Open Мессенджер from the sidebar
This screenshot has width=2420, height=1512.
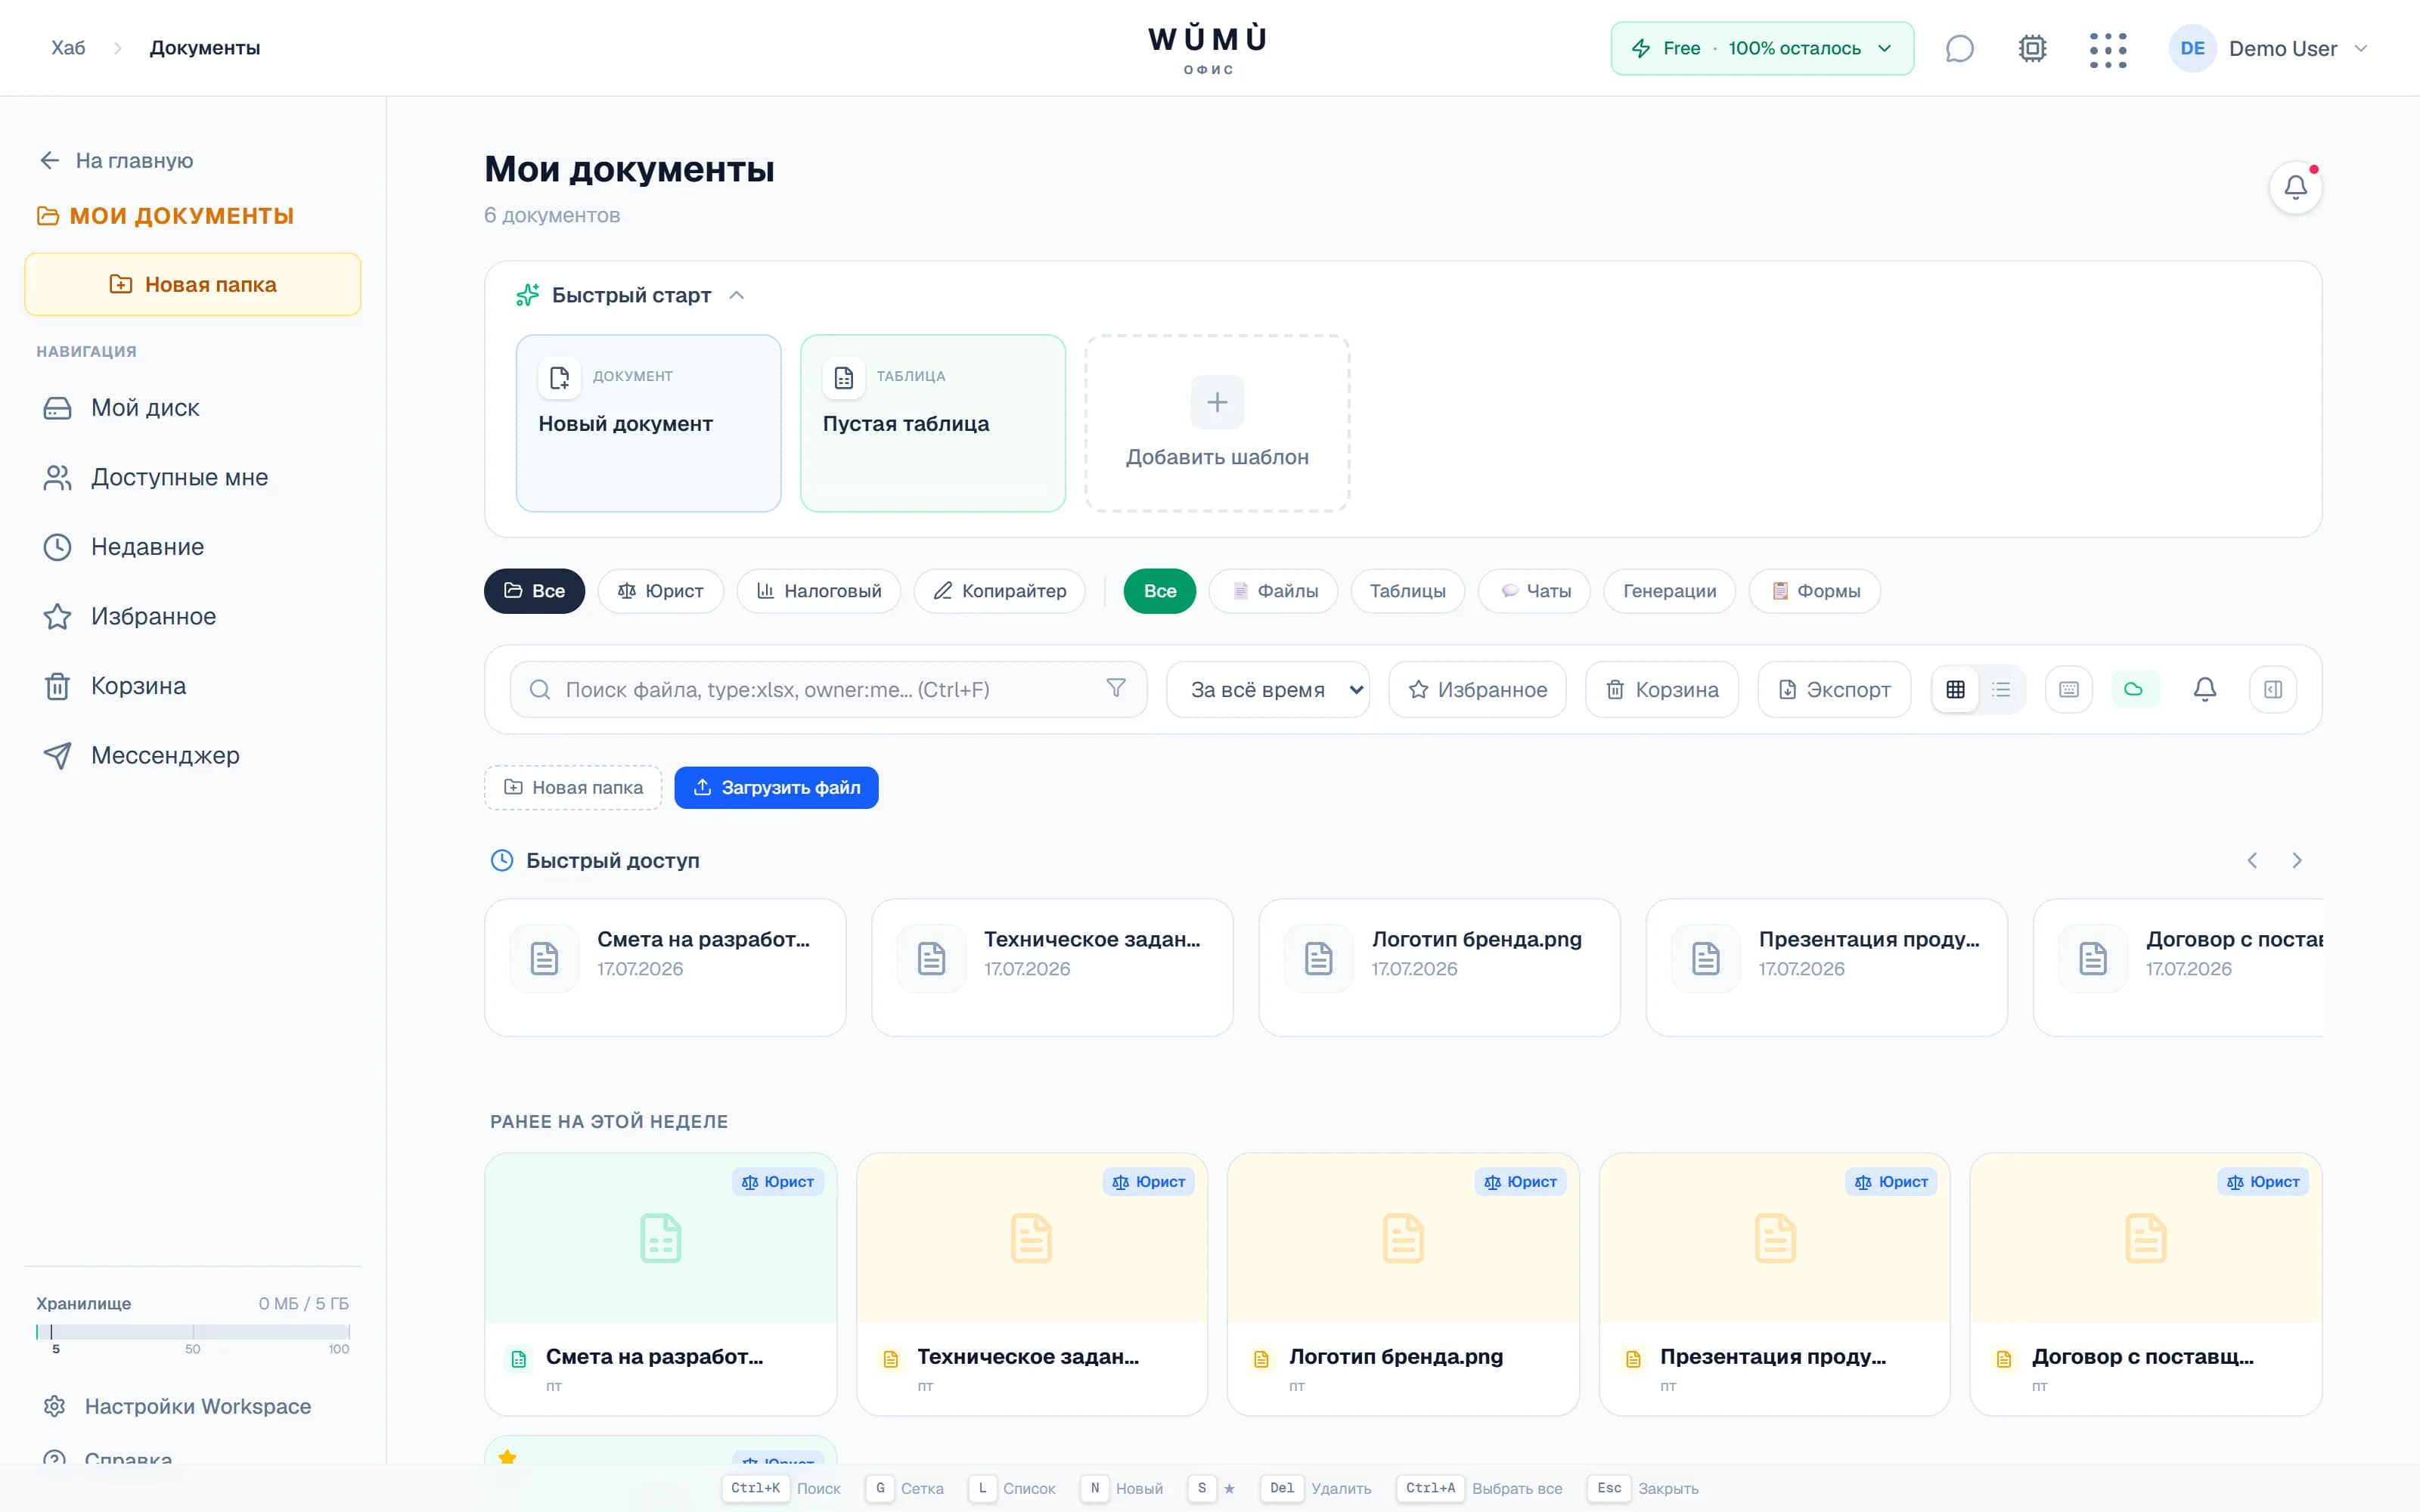[192, 755]
